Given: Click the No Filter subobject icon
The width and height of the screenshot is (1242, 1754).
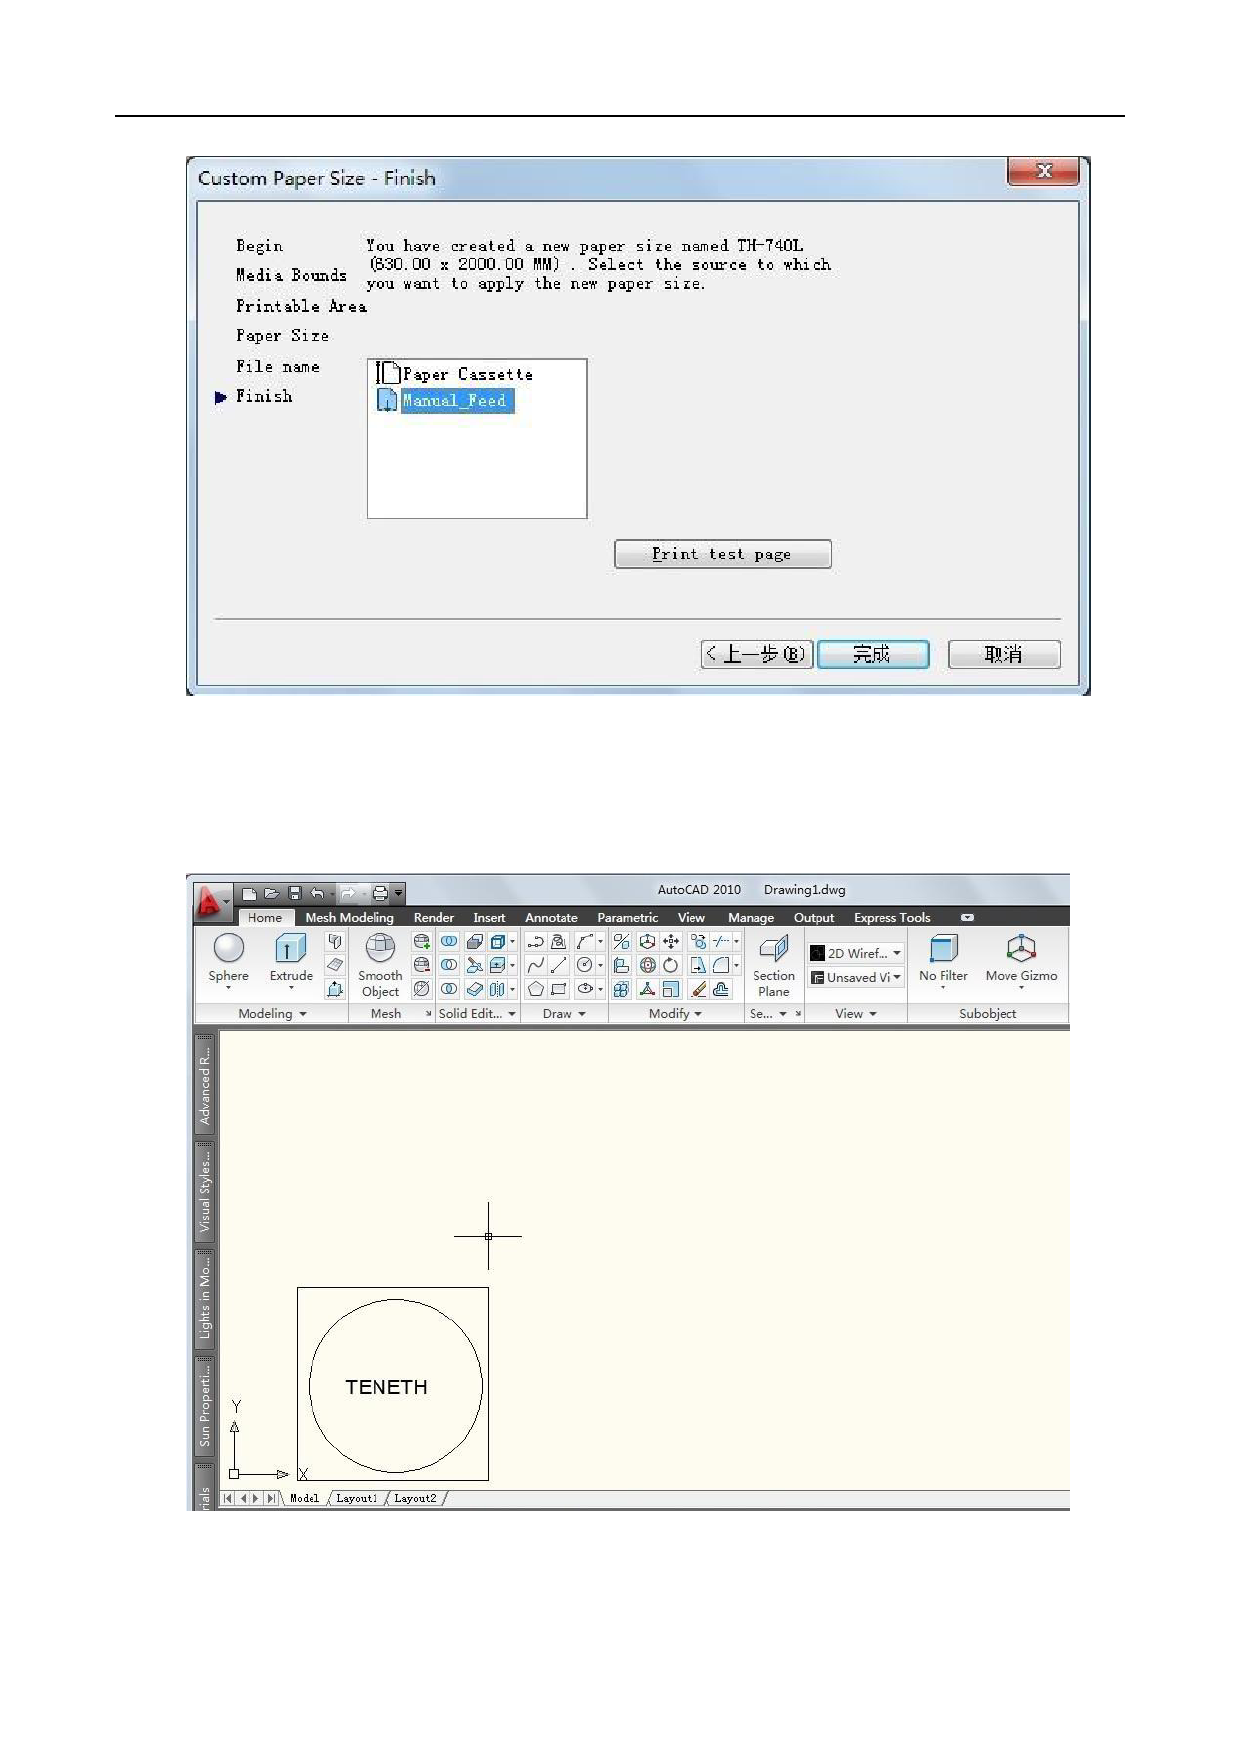Looking at the screenshot, I should tap(943, 949).
